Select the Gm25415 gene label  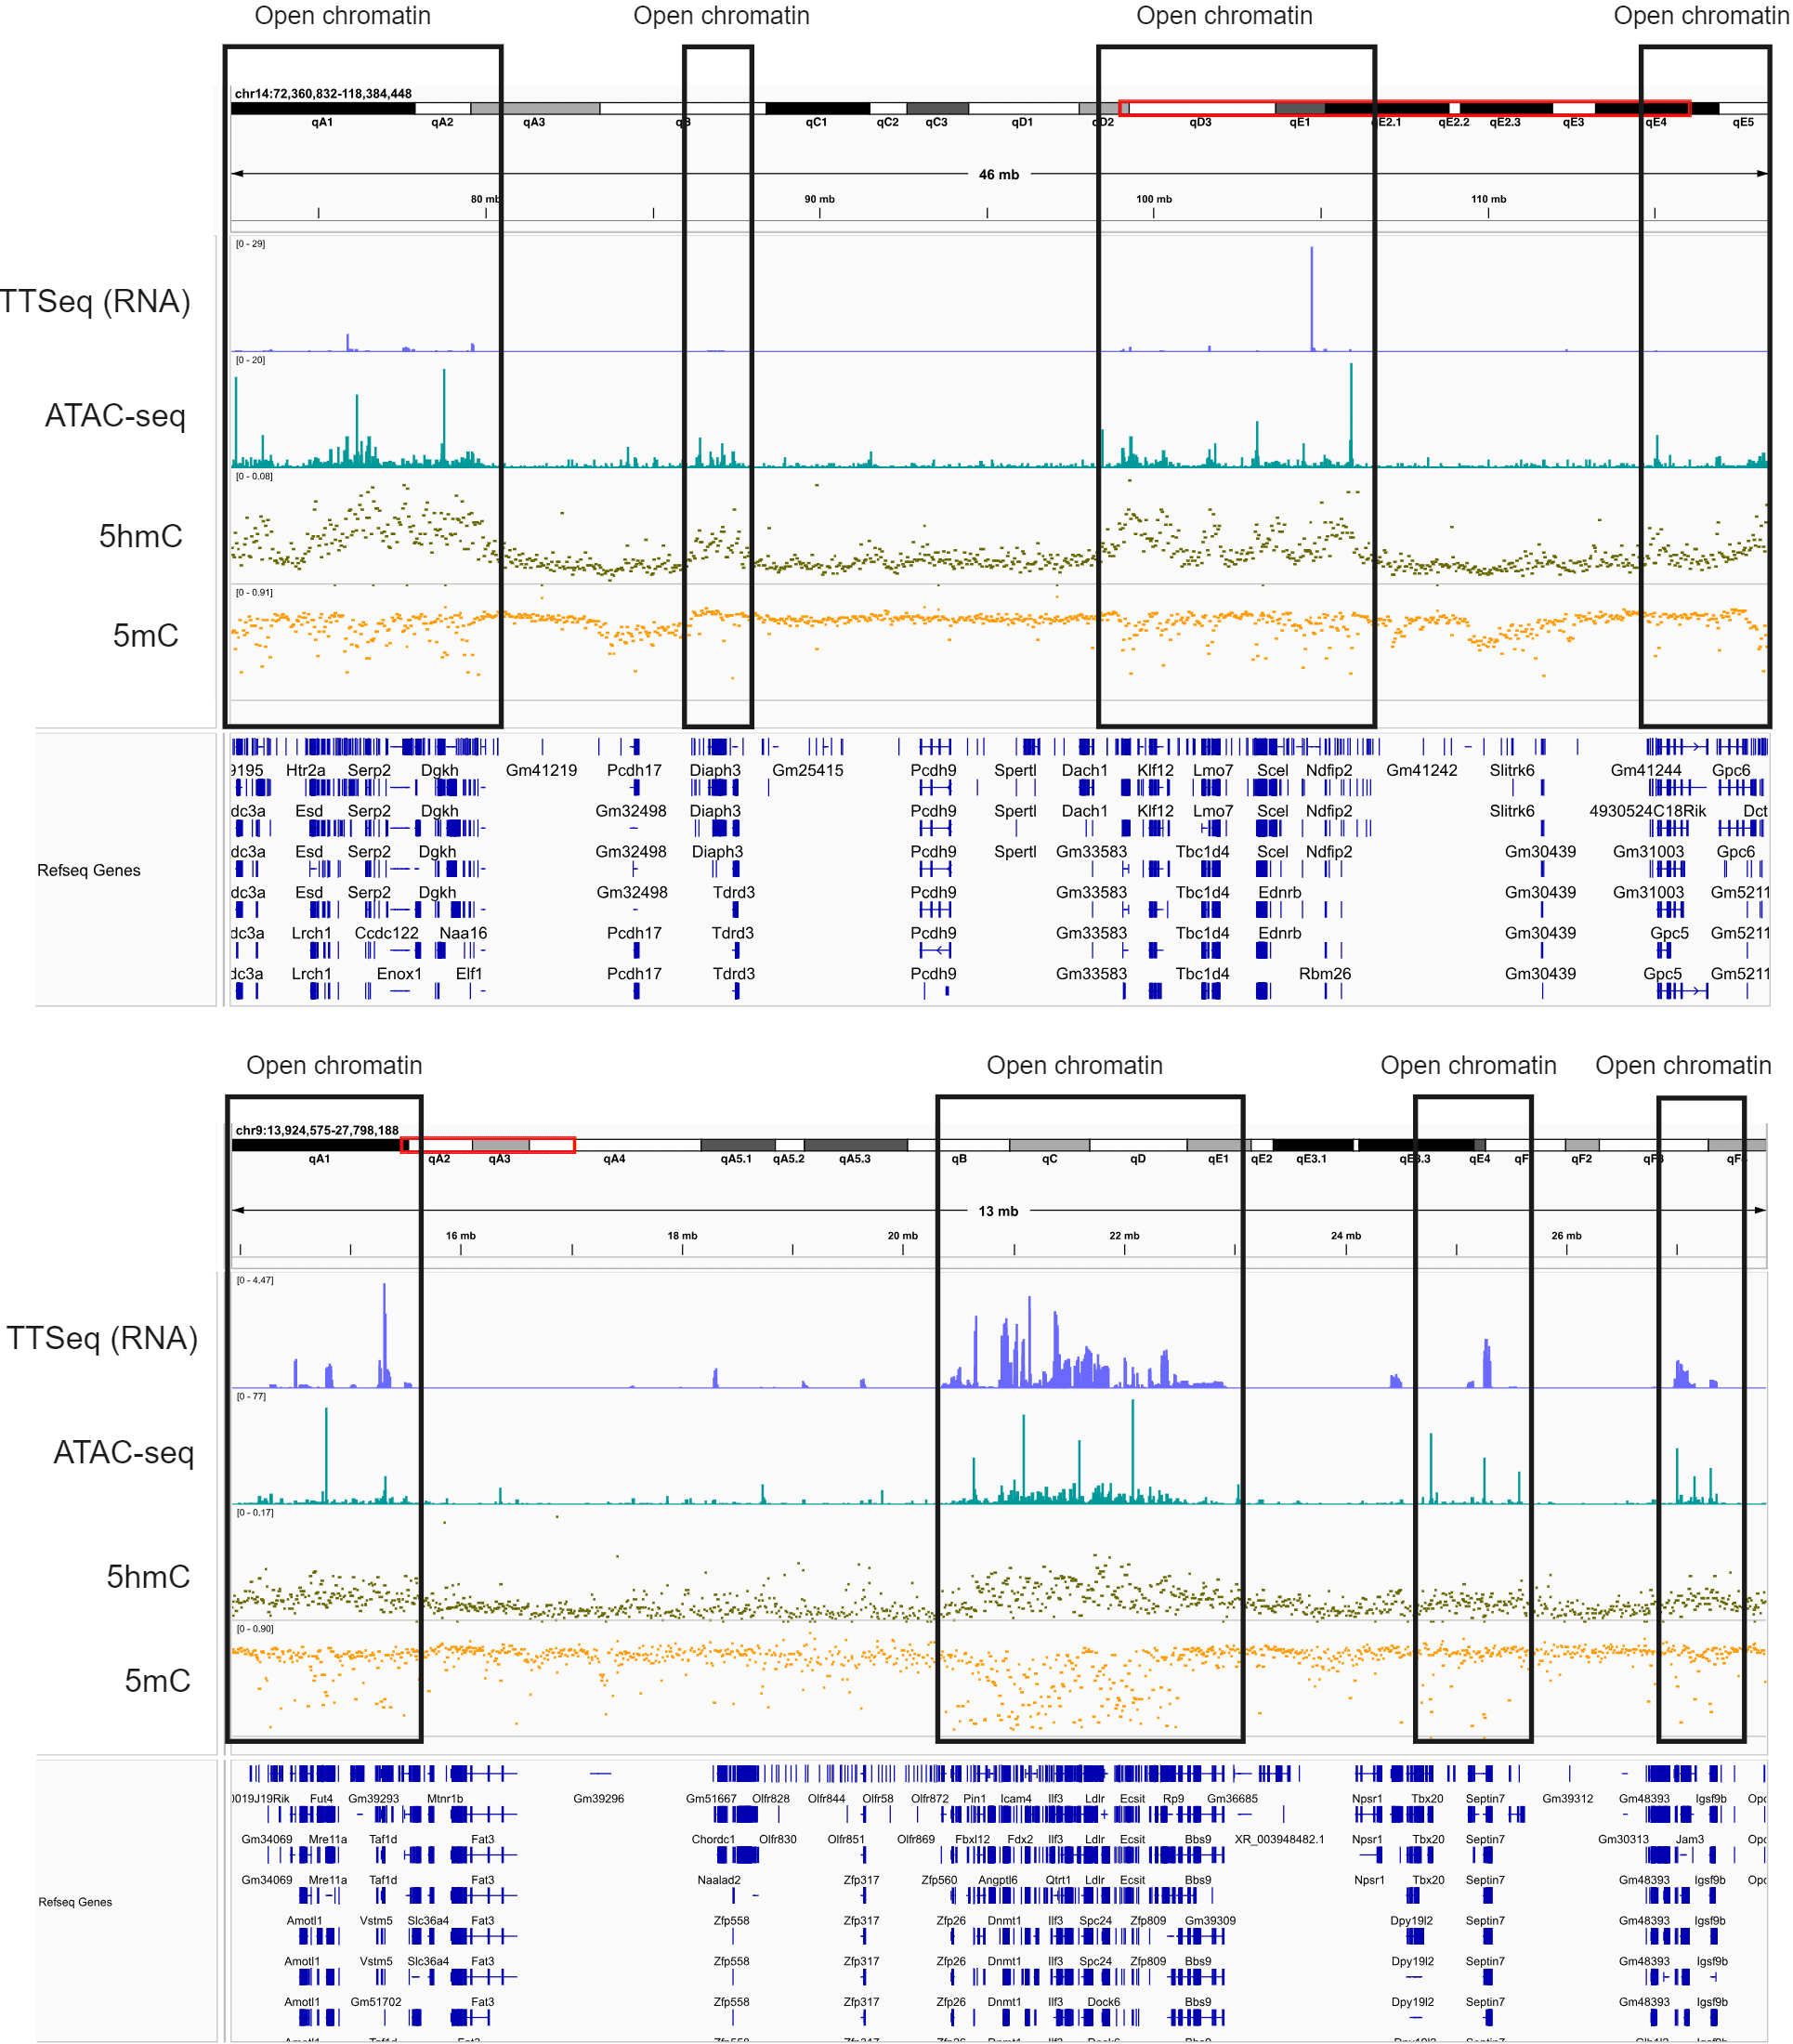click(807, 770)
